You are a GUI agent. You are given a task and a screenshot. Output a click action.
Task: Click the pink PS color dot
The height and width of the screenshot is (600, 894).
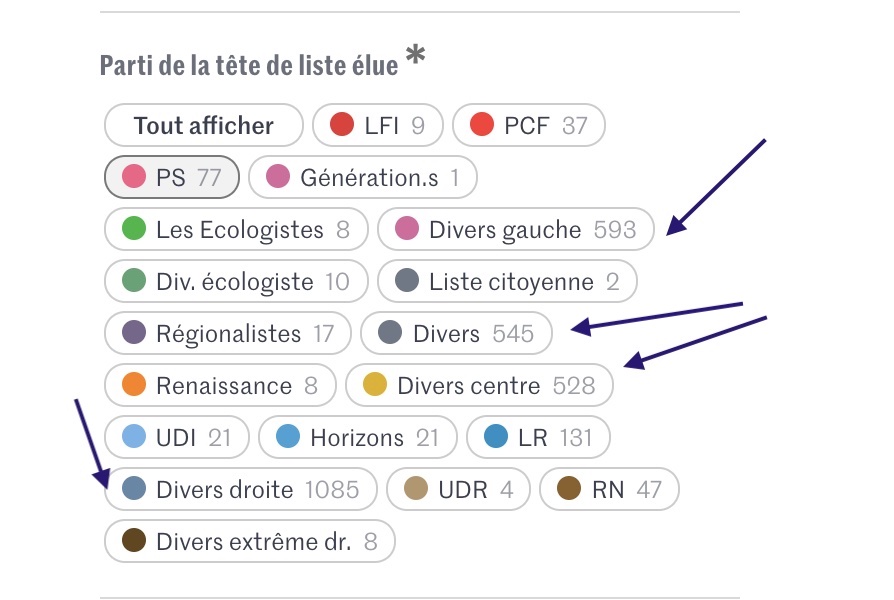(131, 177)
